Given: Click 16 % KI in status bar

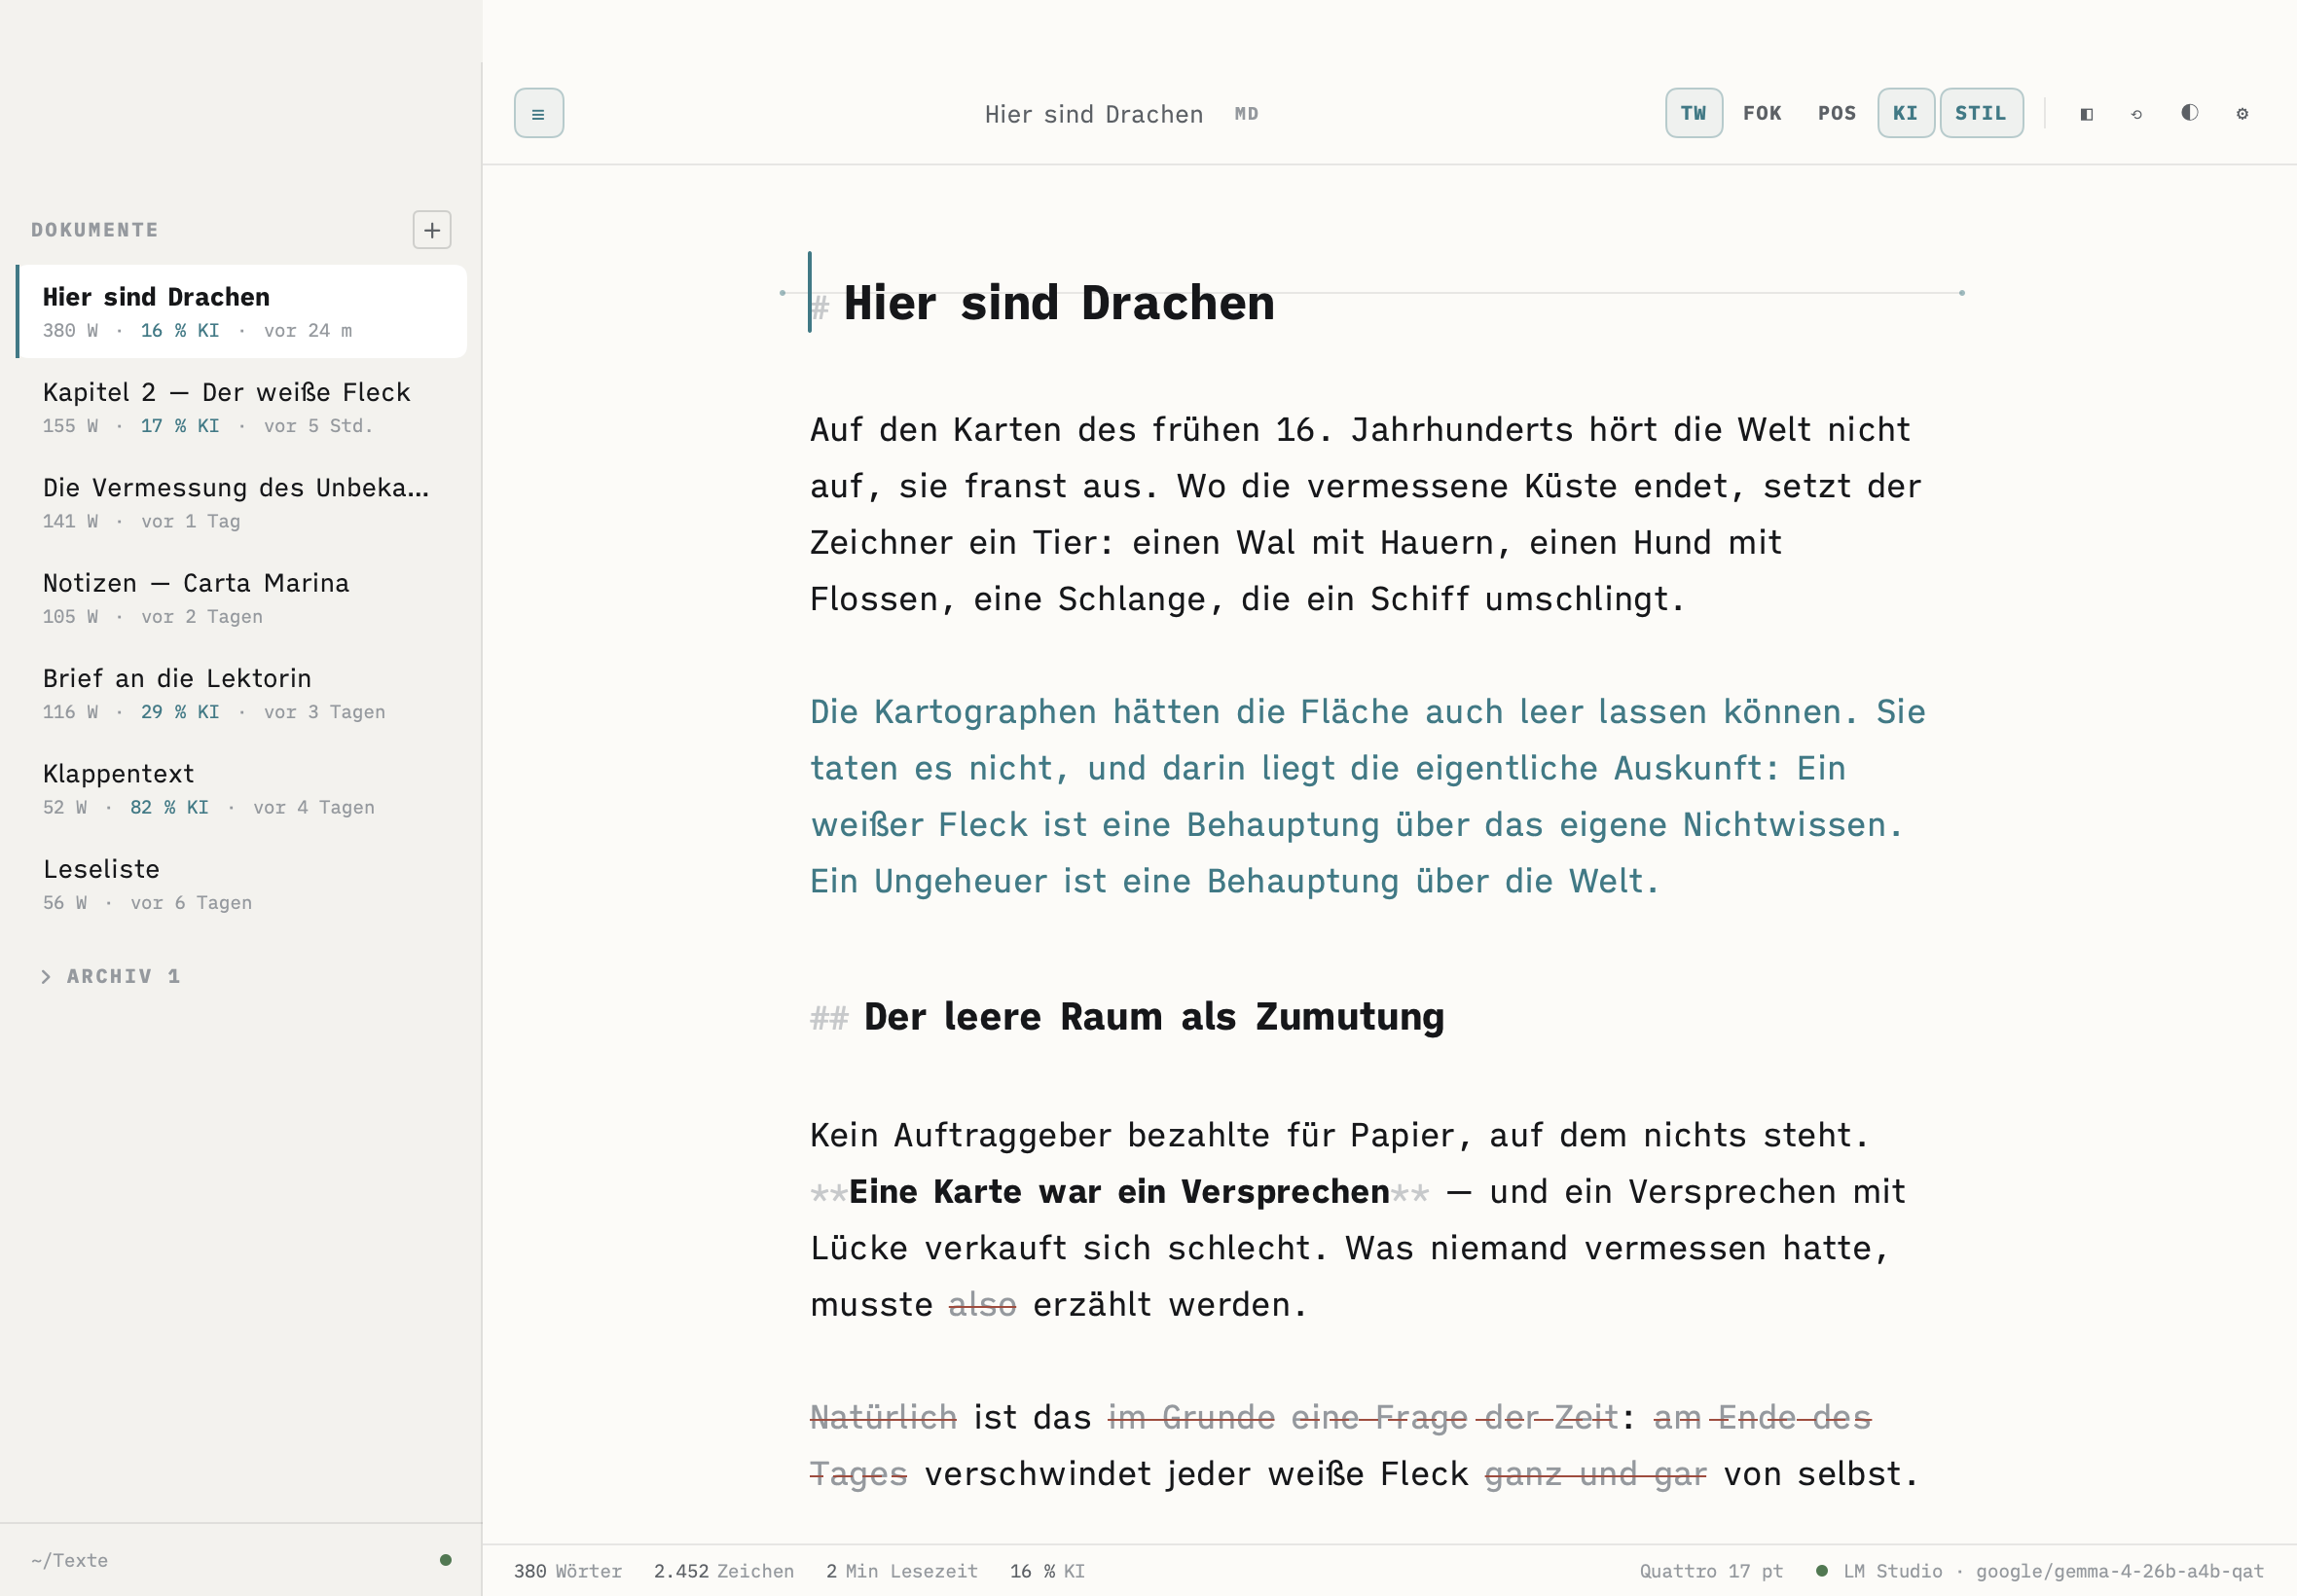Looking at the screenshot, I should pos(1047,1571).
